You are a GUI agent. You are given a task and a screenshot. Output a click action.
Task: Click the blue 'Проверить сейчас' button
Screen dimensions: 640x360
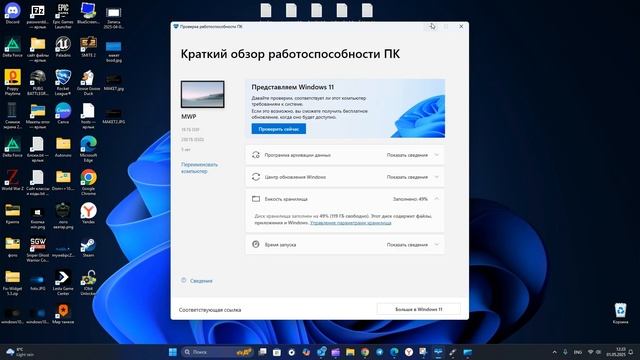(278, 129)
